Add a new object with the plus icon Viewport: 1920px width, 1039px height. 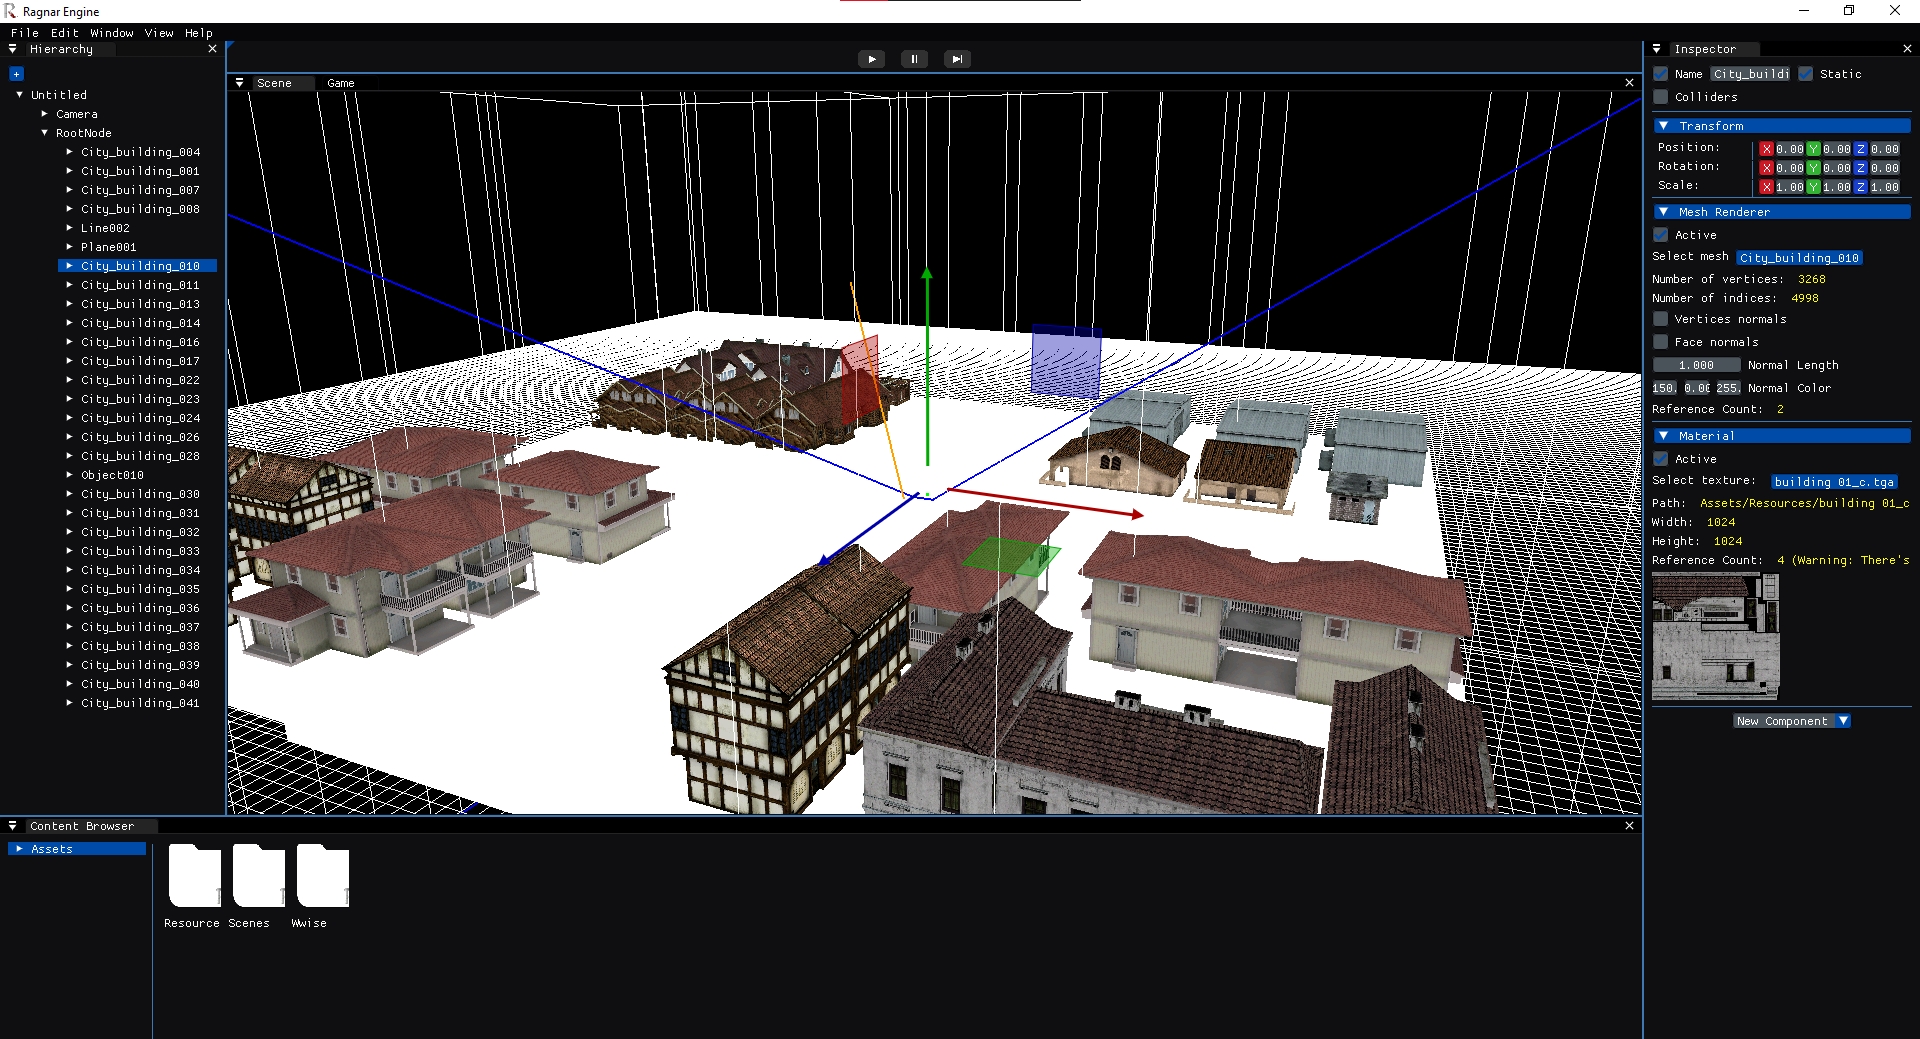point(16,74)
